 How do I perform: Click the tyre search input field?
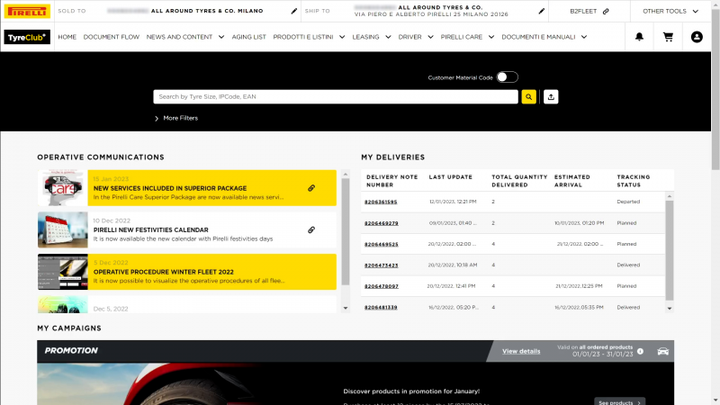pos(336,97)
